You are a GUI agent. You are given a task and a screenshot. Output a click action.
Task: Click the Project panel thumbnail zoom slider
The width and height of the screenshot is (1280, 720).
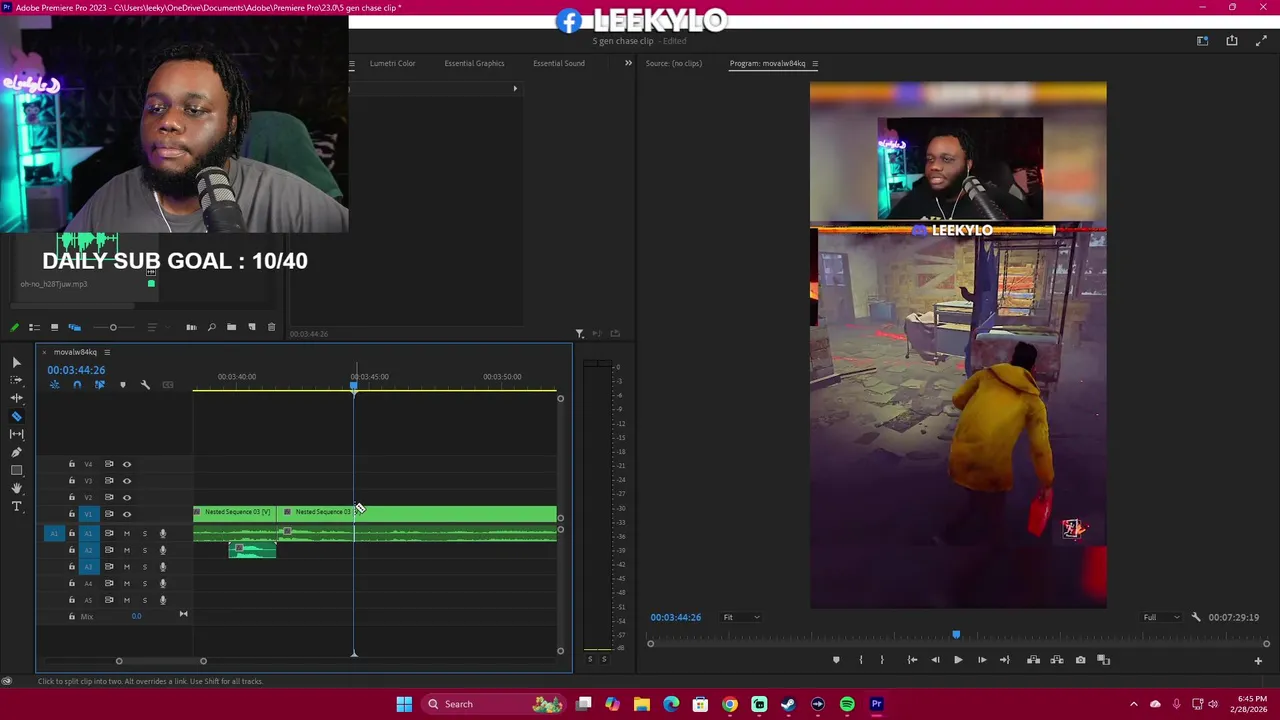click(113, 327)
